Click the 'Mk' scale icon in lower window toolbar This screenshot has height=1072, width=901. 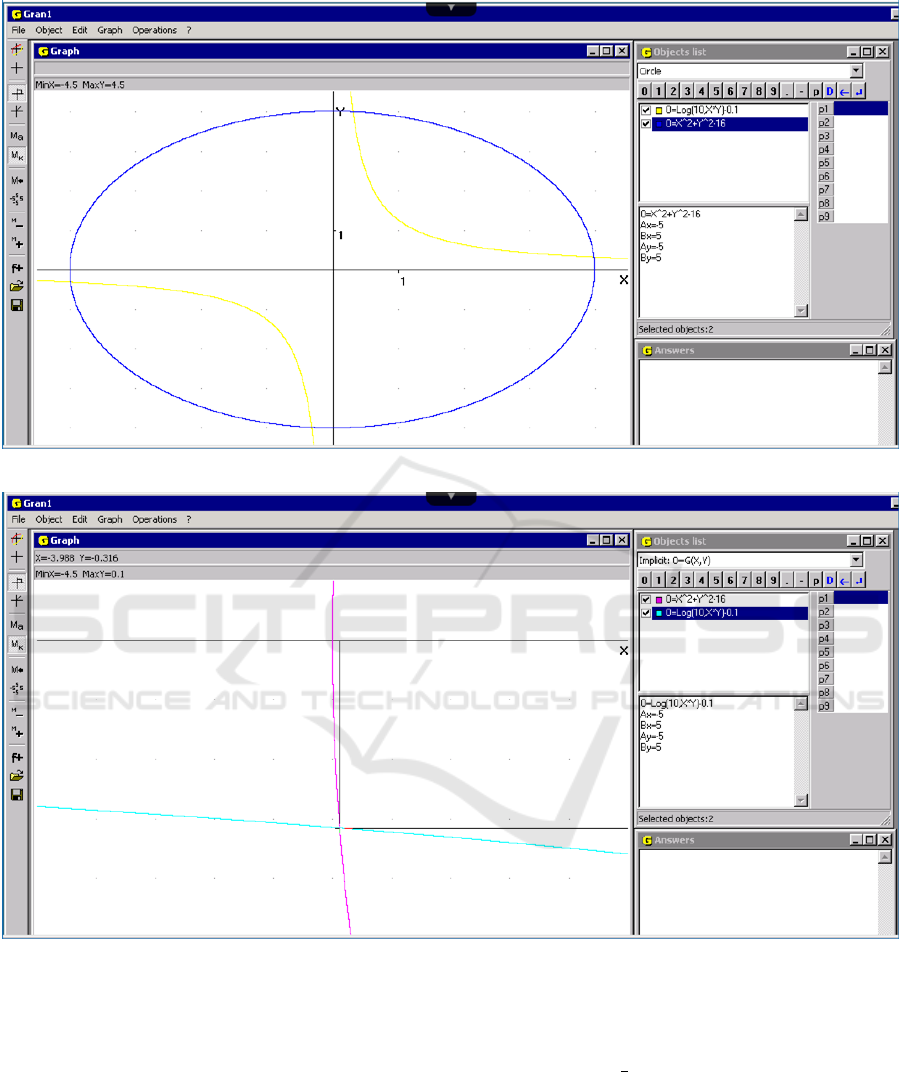coord(17,645)
